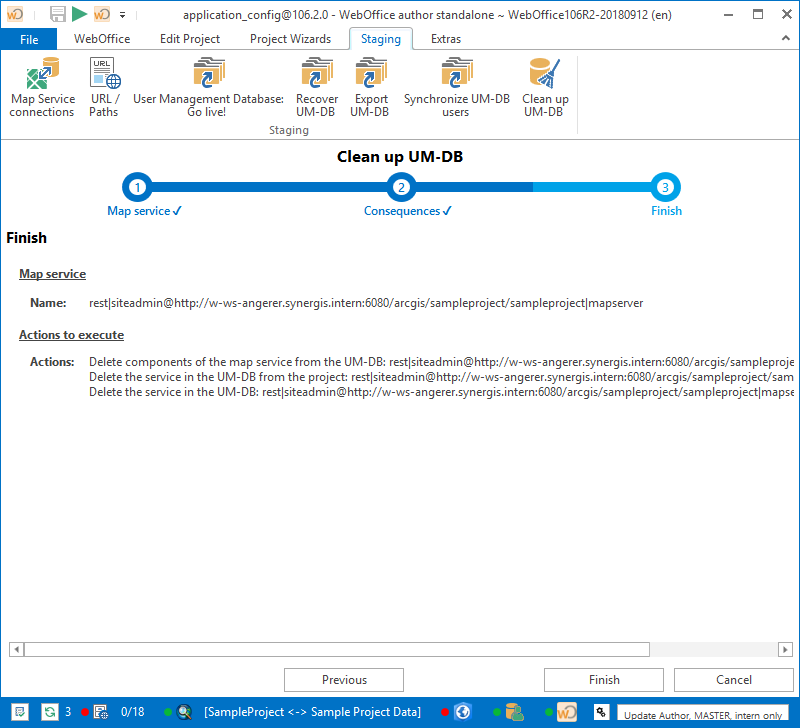Select the magnifier icon in the status bar
The height and width of the screenshot is (728, 800).
(x=186, y=712)
